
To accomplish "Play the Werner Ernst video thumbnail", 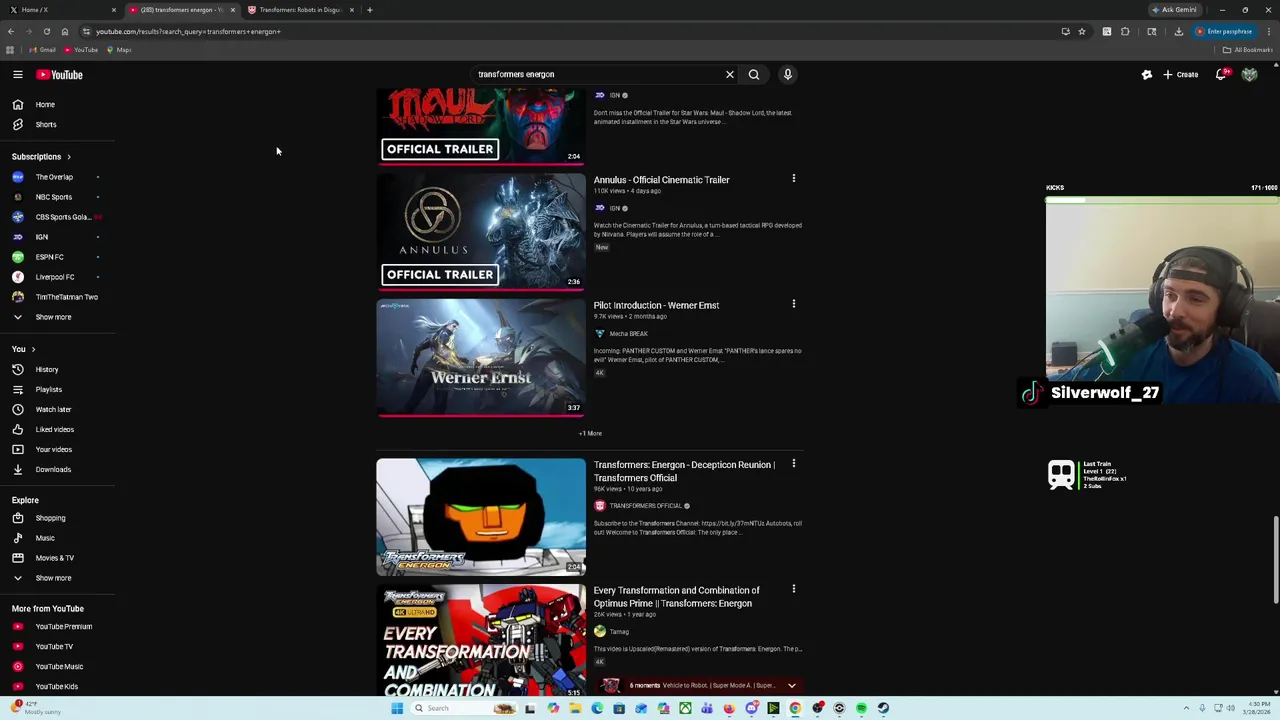I will pyautogui.click(x=481, y=357).
